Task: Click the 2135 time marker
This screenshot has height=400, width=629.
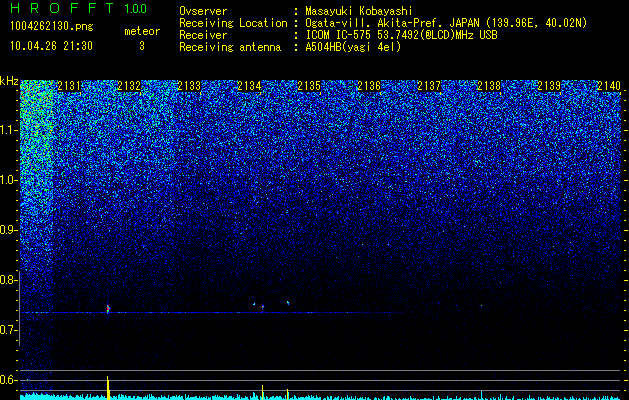Action: click(309, 86)
